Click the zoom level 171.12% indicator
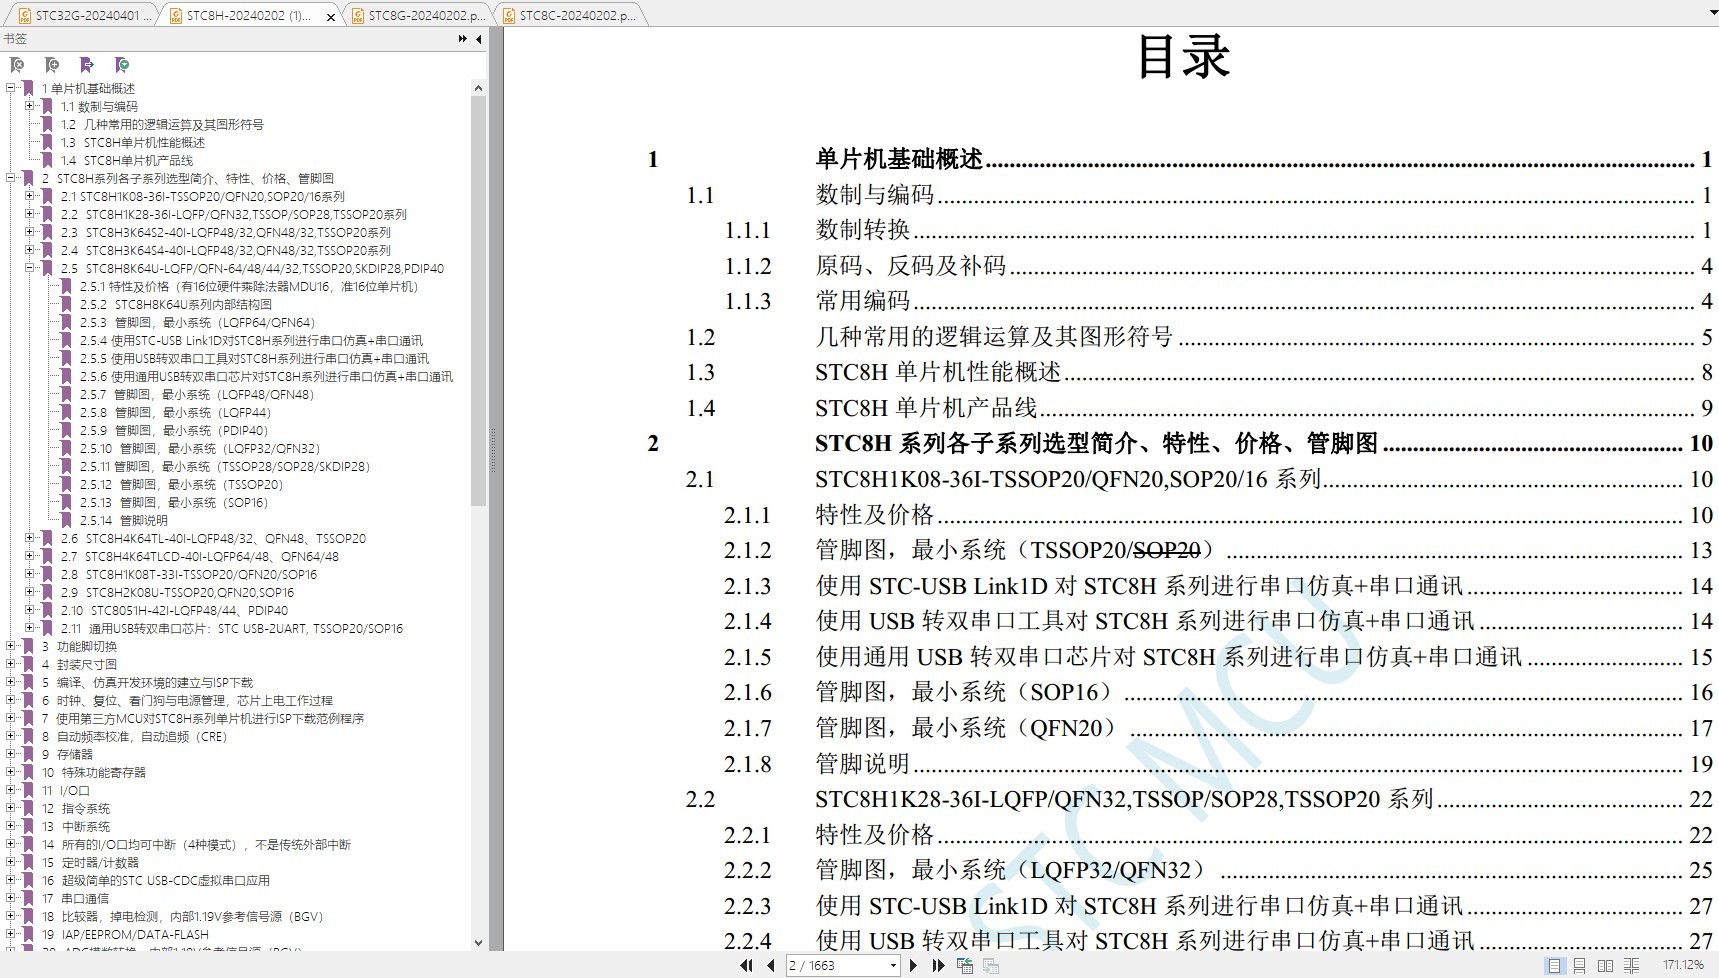The image size is (1719, 978). coord(1683,965)
